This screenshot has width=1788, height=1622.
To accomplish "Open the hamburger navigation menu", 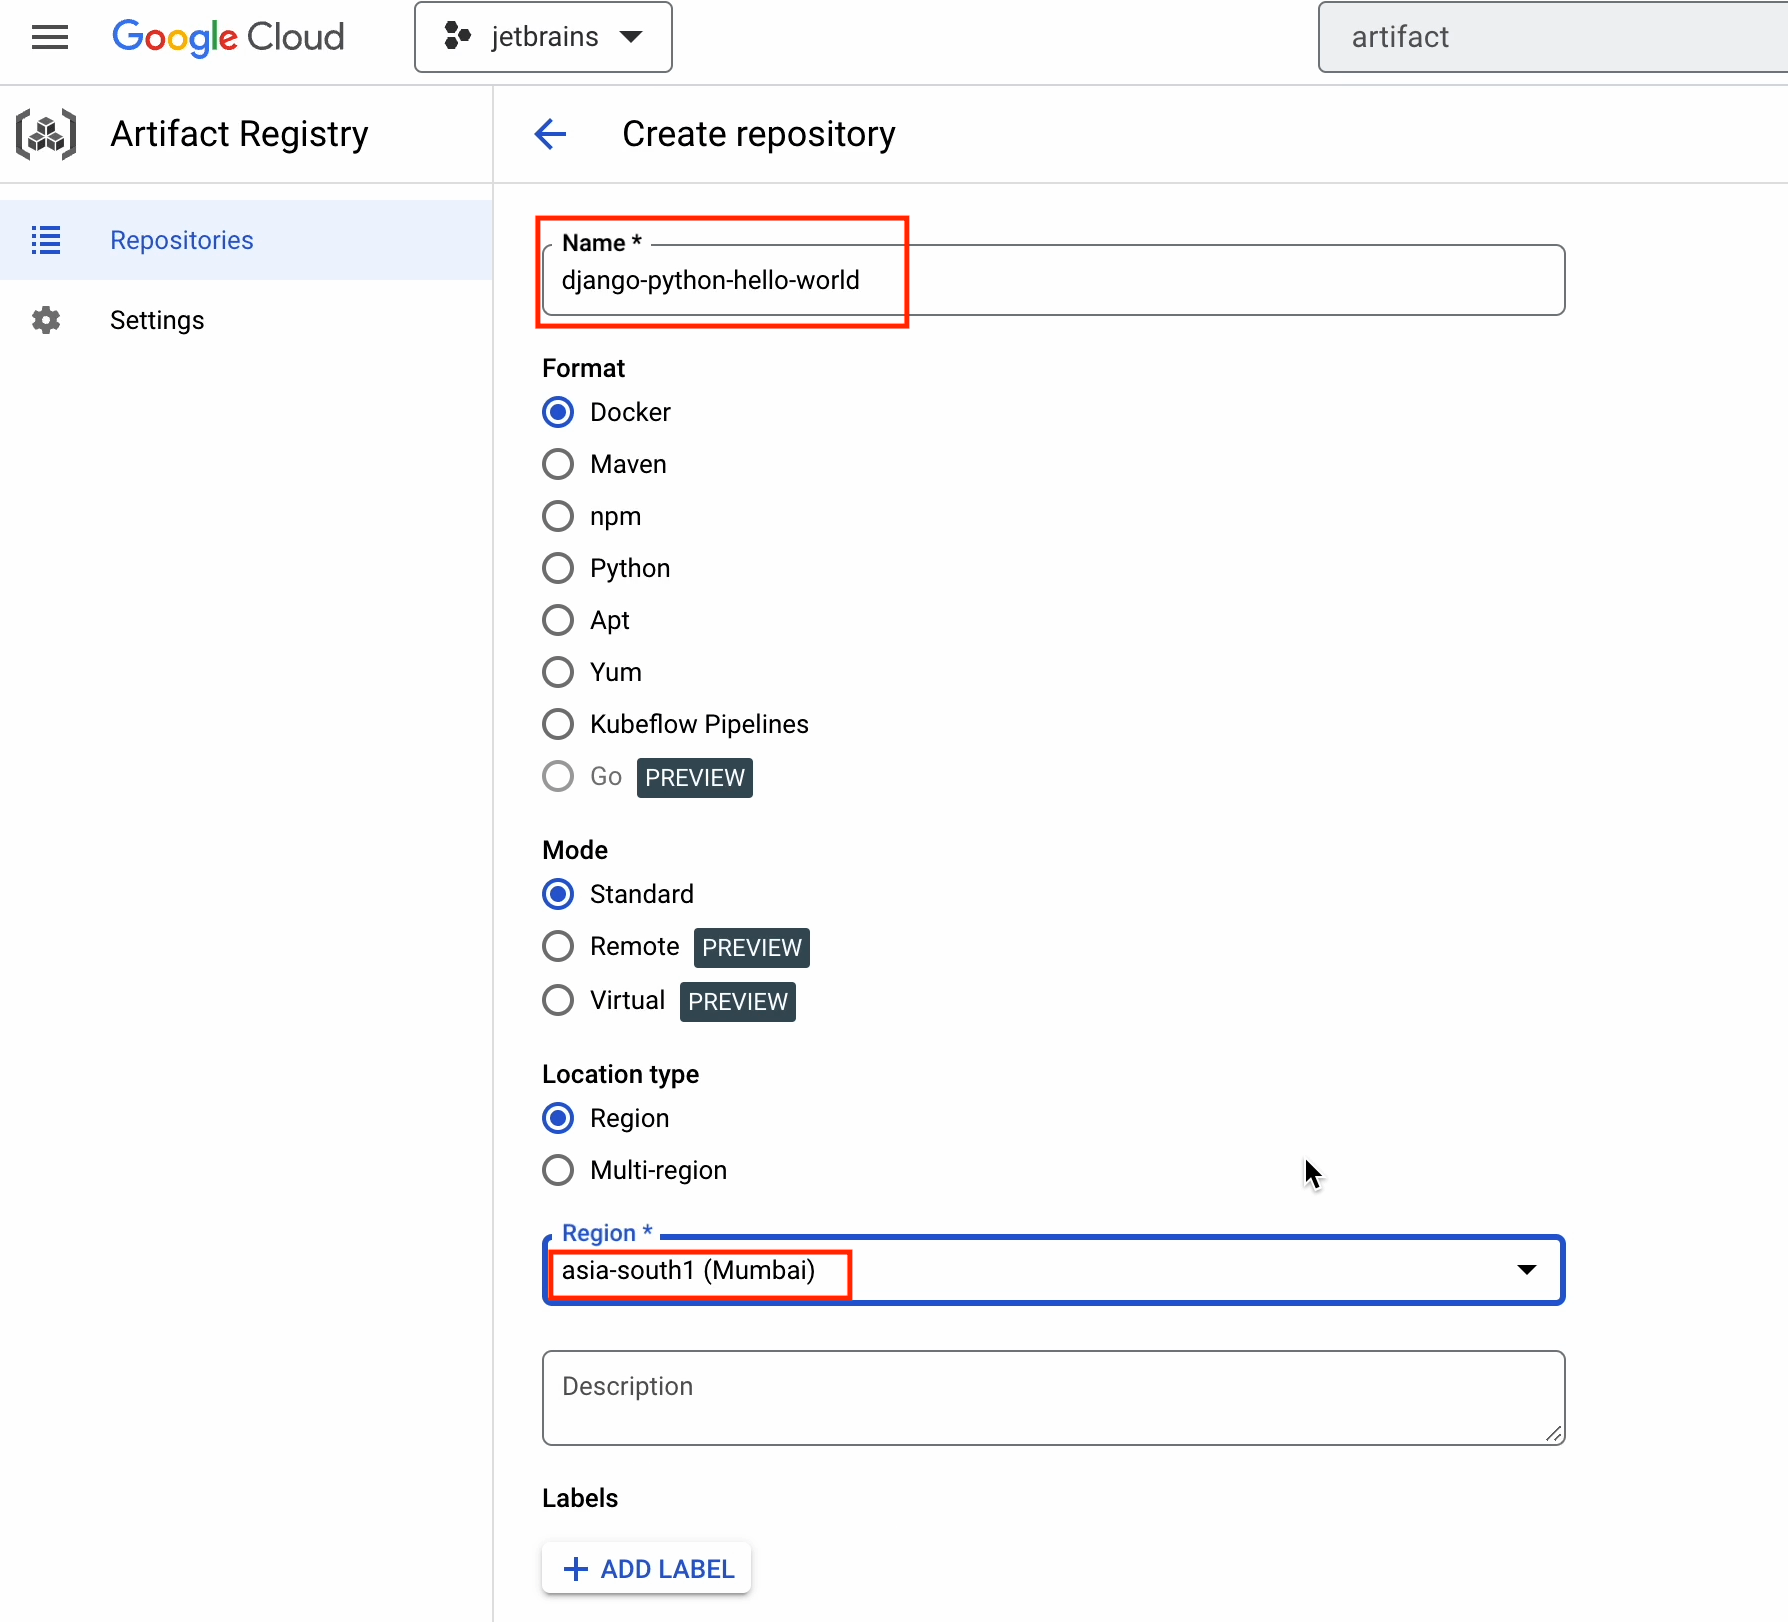I will pyautogui.click(x=50, y=37).
